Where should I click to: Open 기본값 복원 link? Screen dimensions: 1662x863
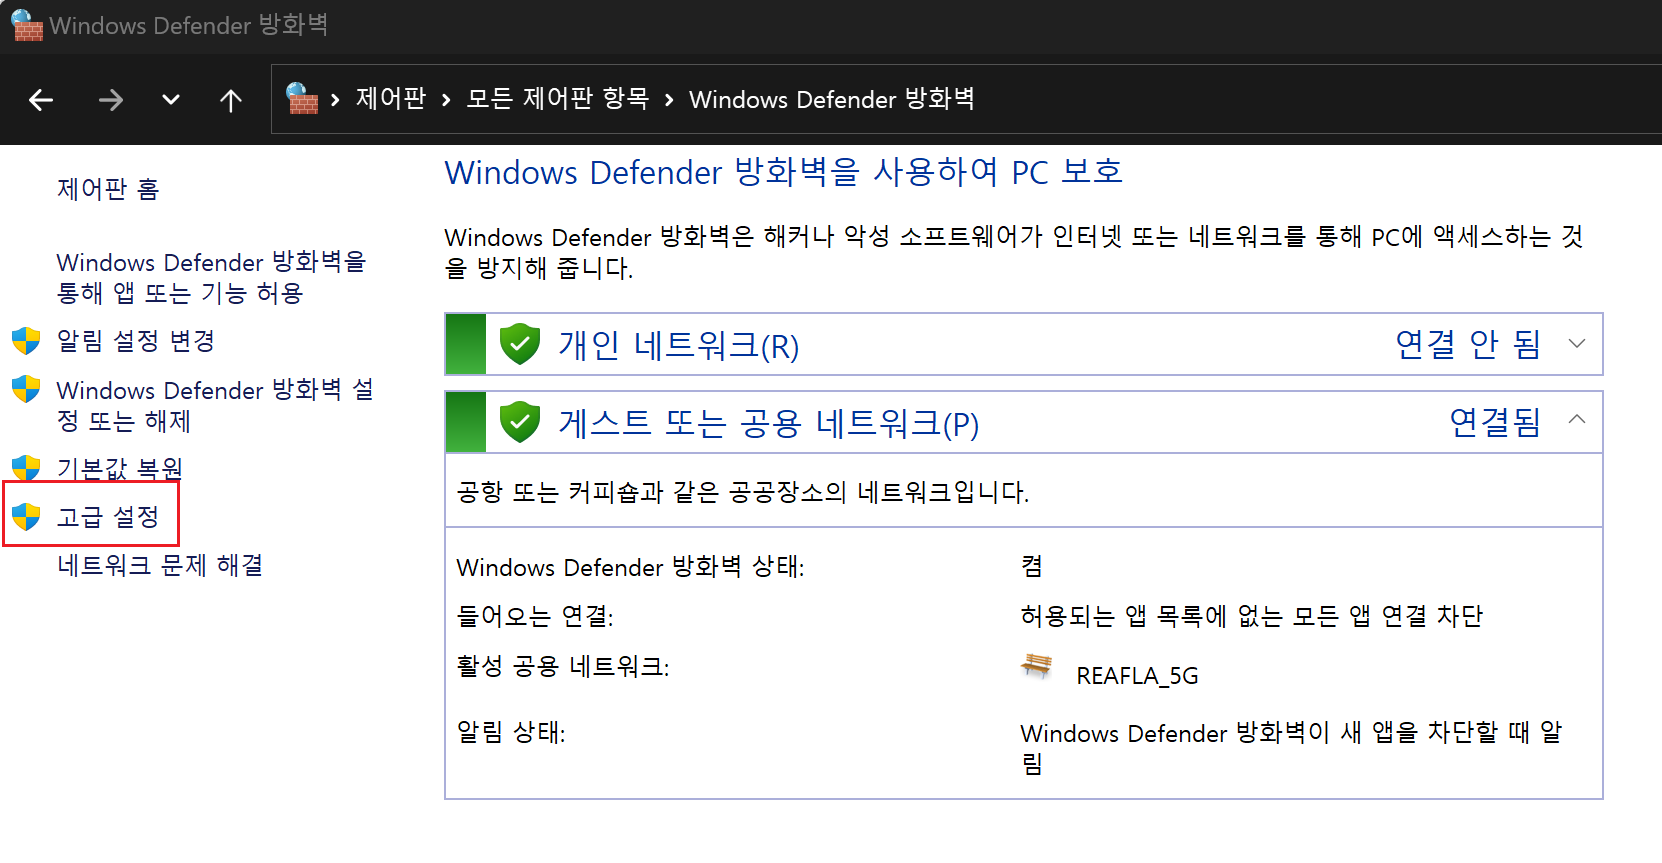[119, 468]
